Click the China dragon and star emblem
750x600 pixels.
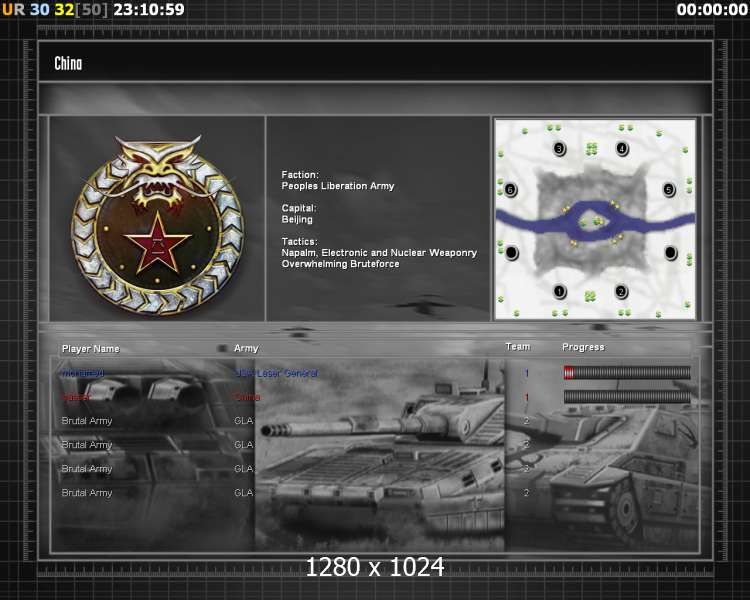click(x=157, y=225)
